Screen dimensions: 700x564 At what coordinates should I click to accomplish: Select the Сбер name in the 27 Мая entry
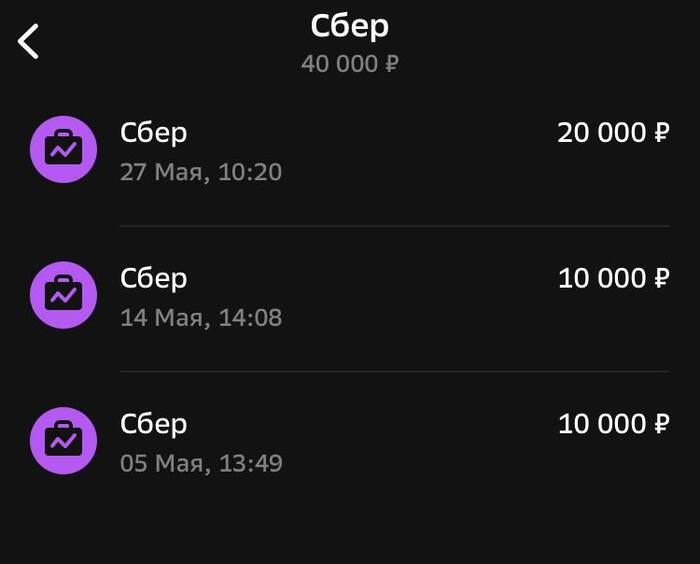153,132
